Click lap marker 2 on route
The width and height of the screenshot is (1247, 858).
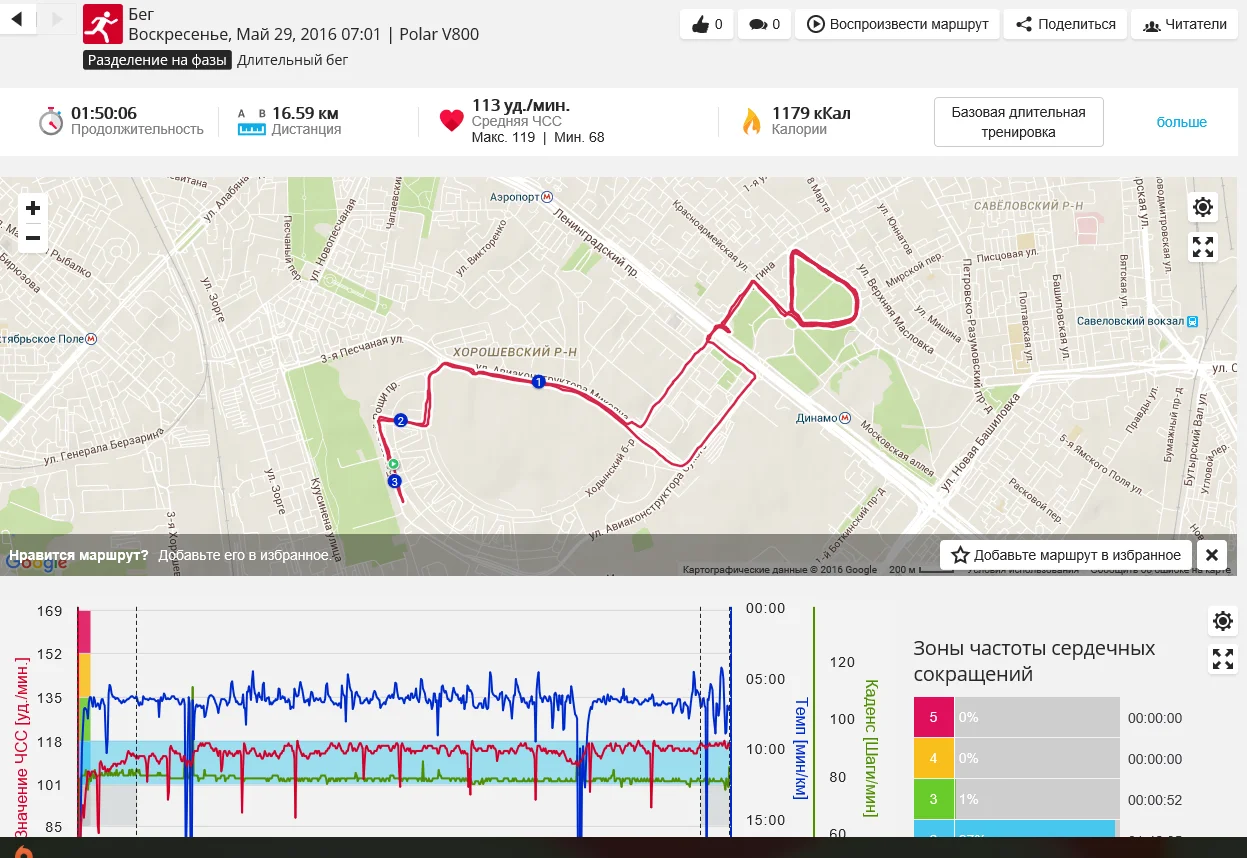click(x=401, y=420)
